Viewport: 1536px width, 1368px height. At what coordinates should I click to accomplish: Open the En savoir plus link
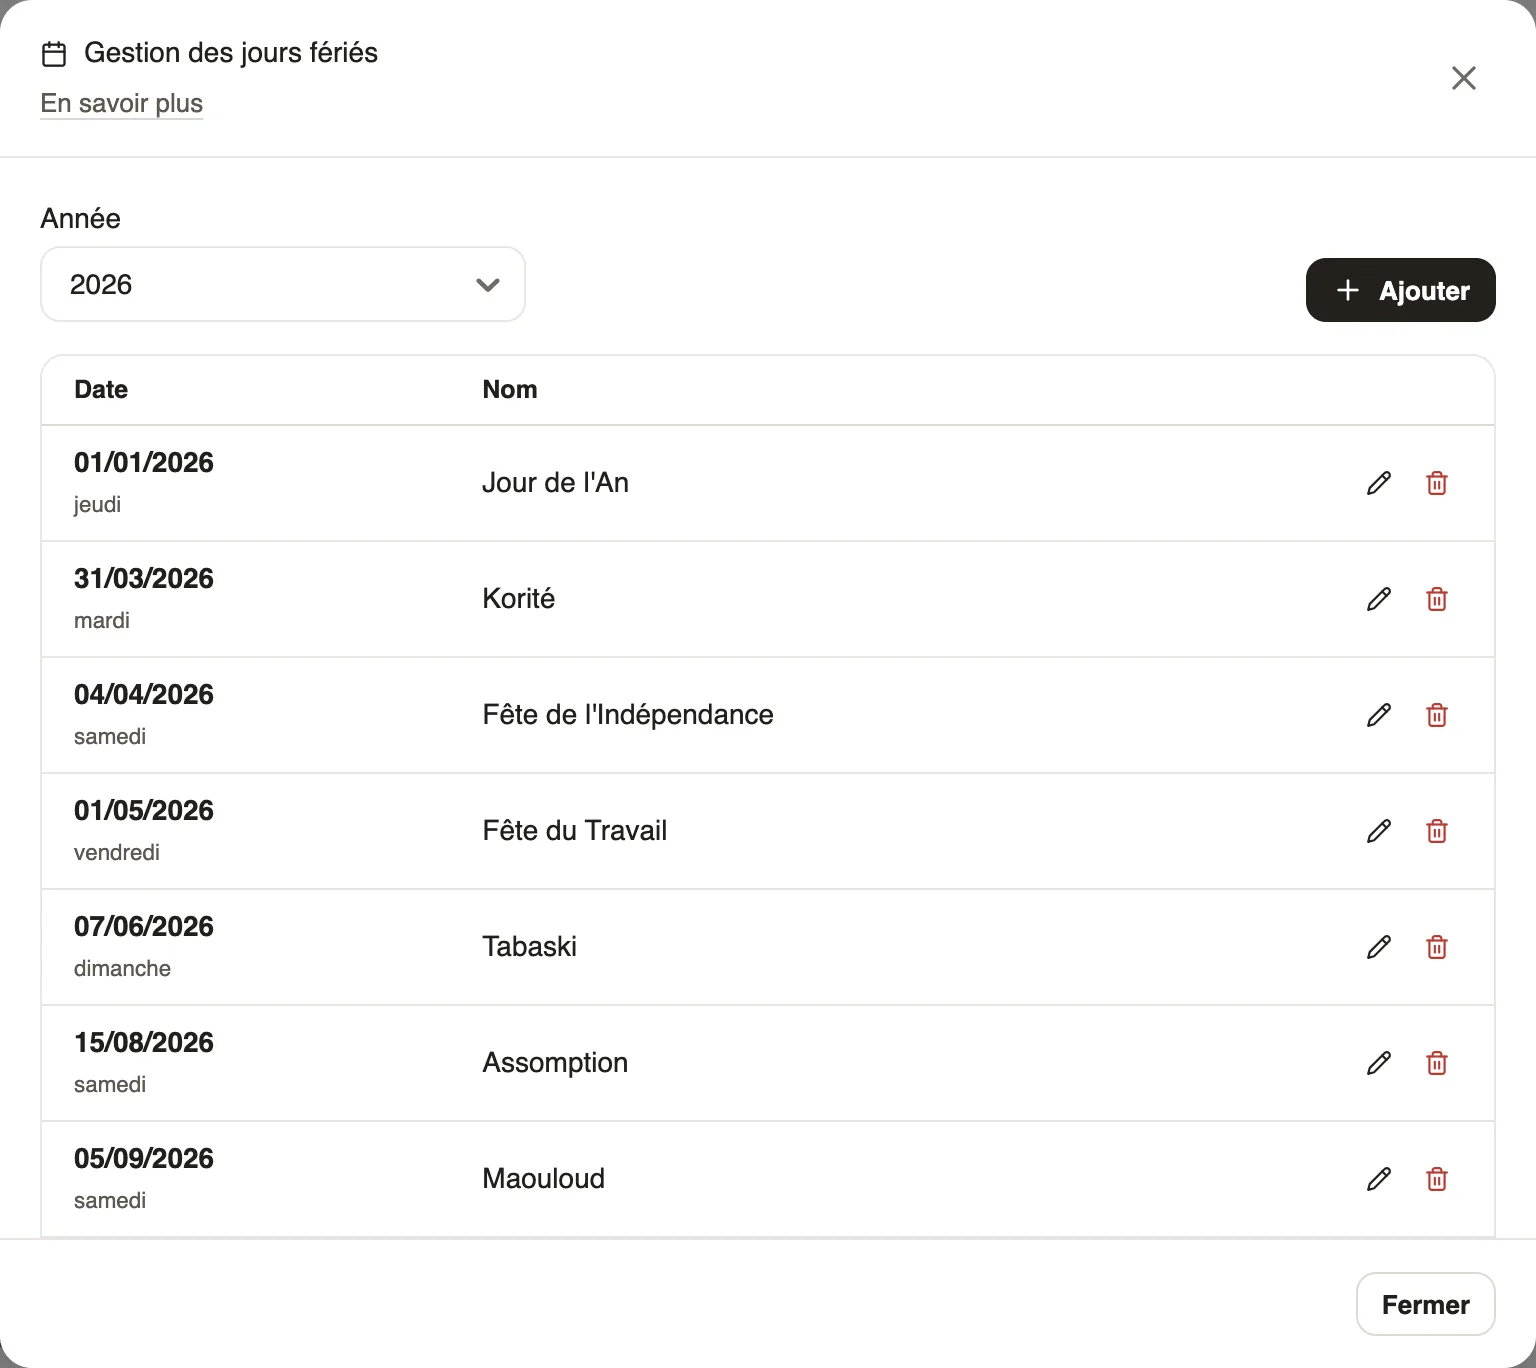point(122,104)
